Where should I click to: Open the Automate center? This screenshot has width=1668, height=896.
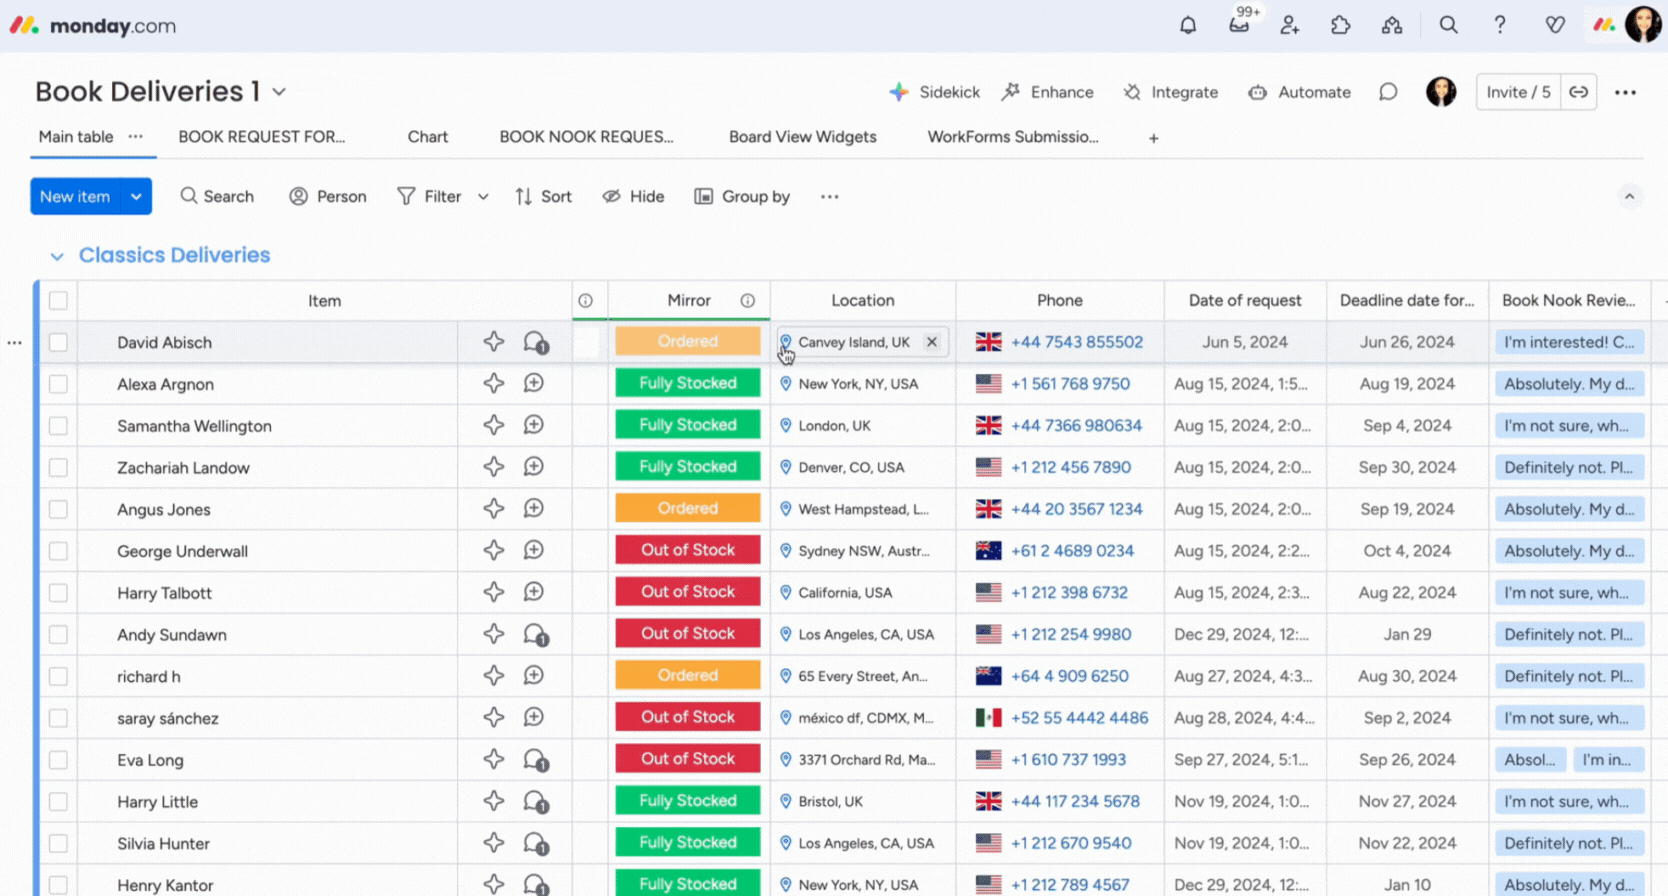(1299, 92)
